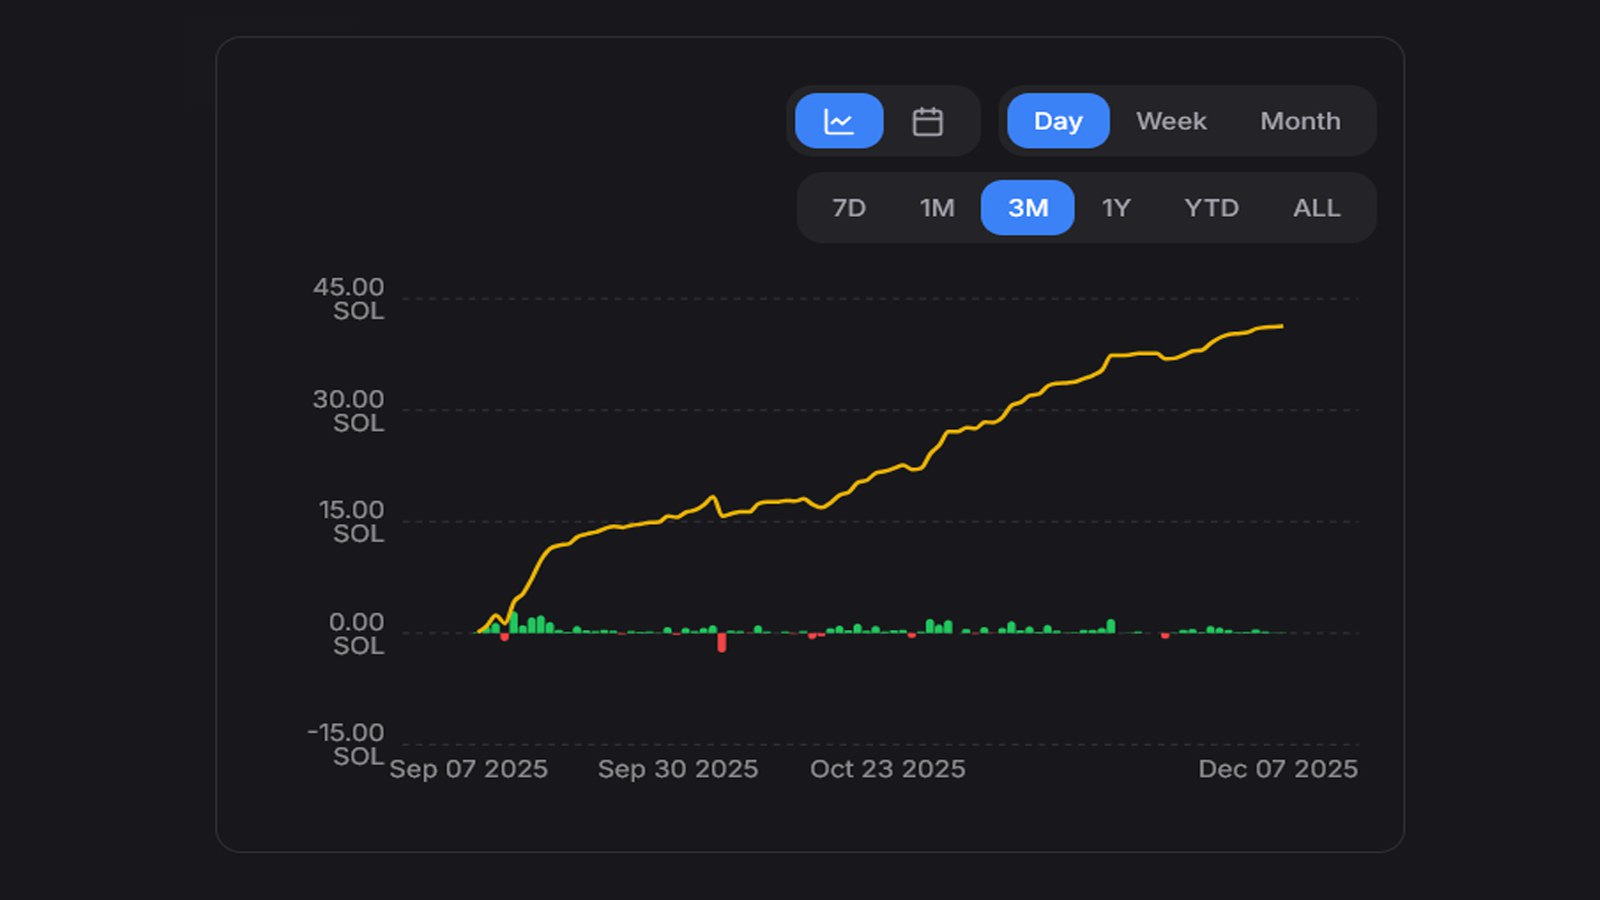Click the Dec 07 2025 date label
This screenshot has height=900, width=1600.
coord(1278,769)
